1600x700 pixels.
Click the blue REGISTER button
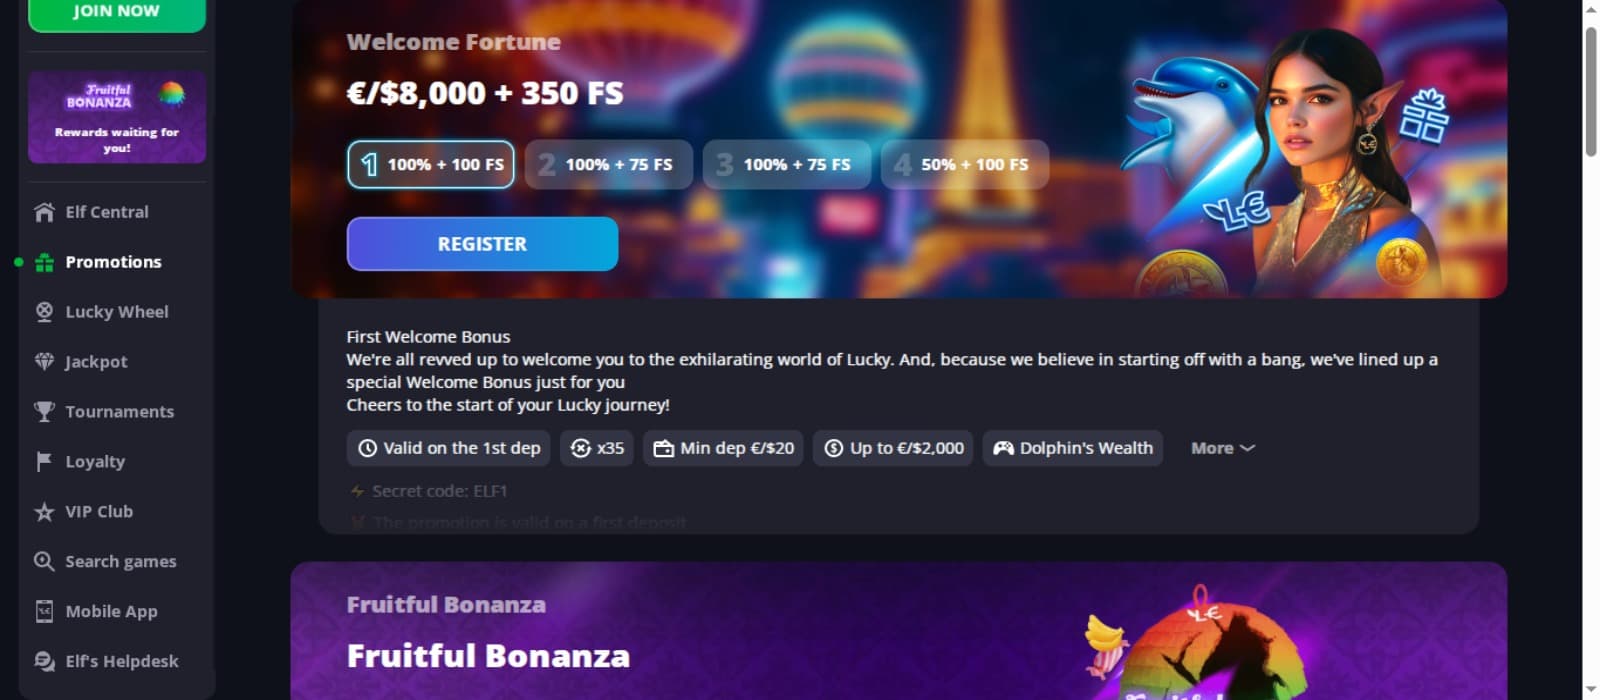(x=482, y=244)
